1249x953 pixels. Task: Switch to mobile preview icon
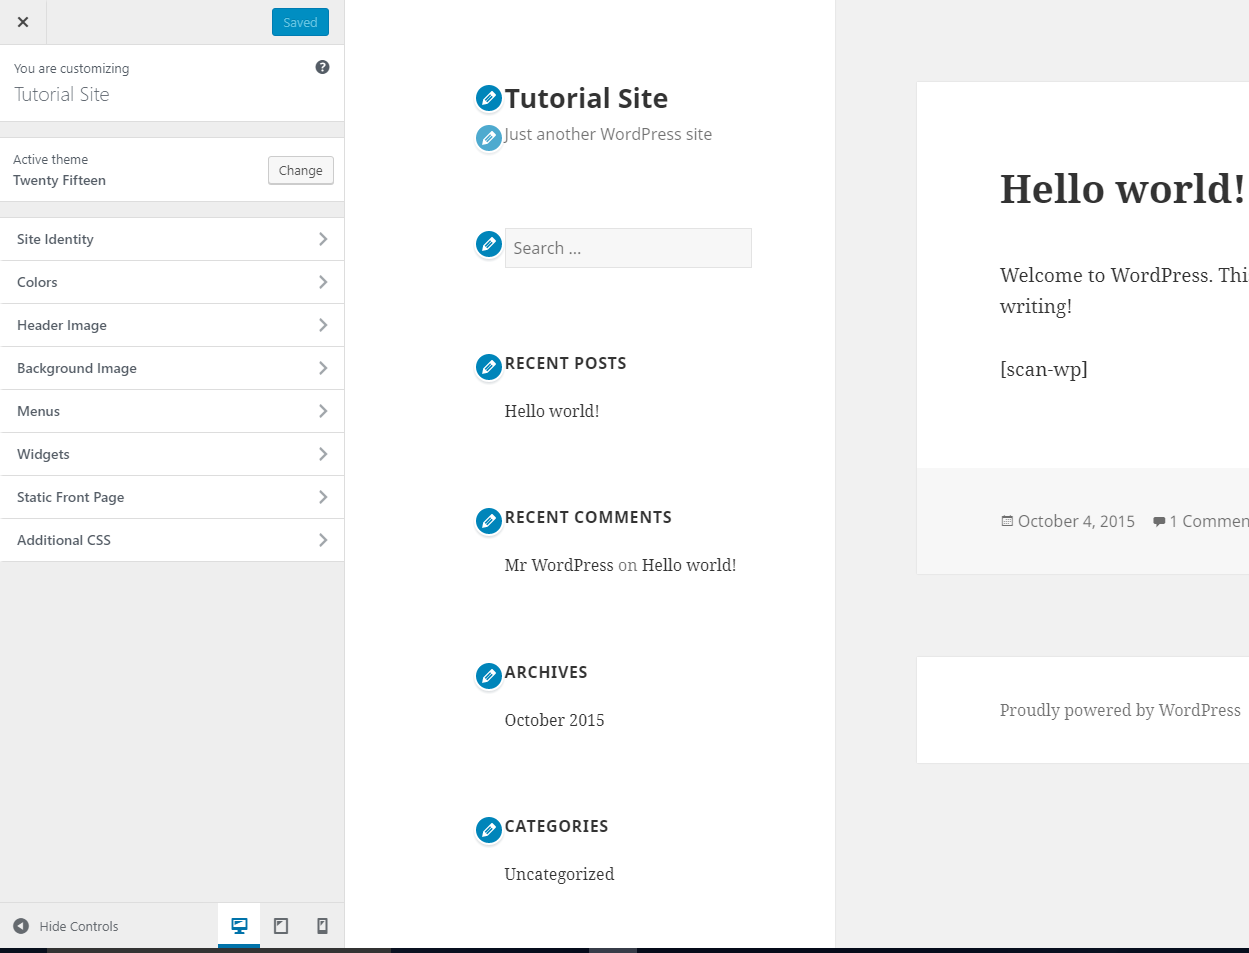click(322, 926)
